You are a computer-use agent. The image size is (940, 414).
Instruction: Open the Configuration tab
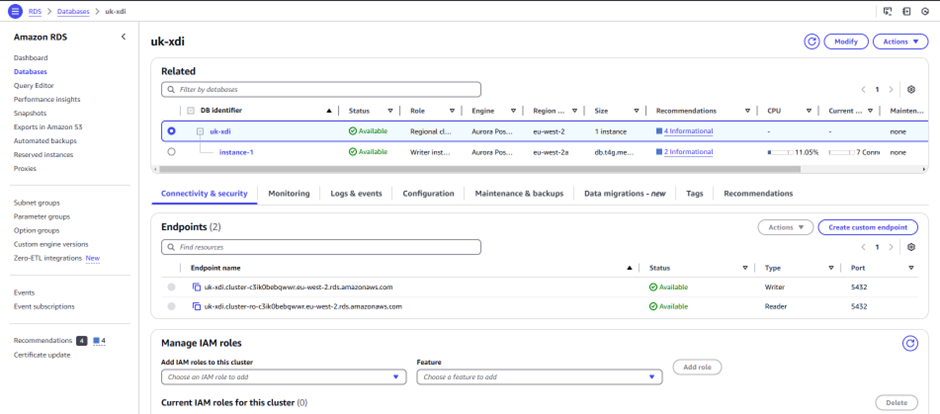tap(428, 194)
